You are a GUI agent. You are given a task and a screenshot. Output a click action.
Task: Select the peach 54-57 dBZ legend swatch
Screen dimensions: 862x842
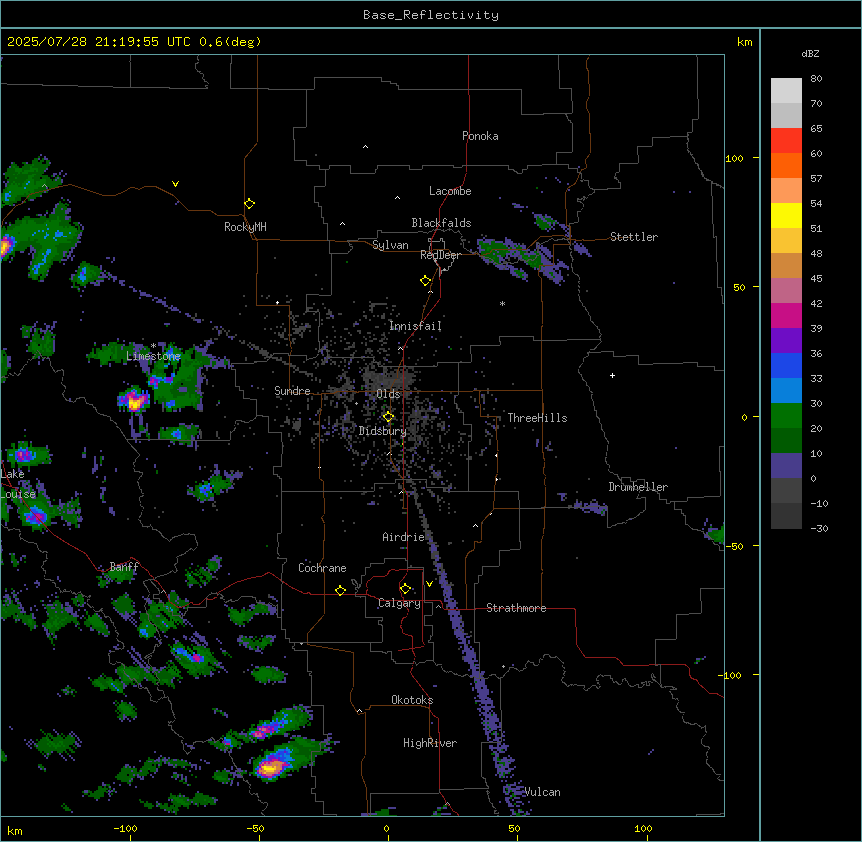coord(786,191)
